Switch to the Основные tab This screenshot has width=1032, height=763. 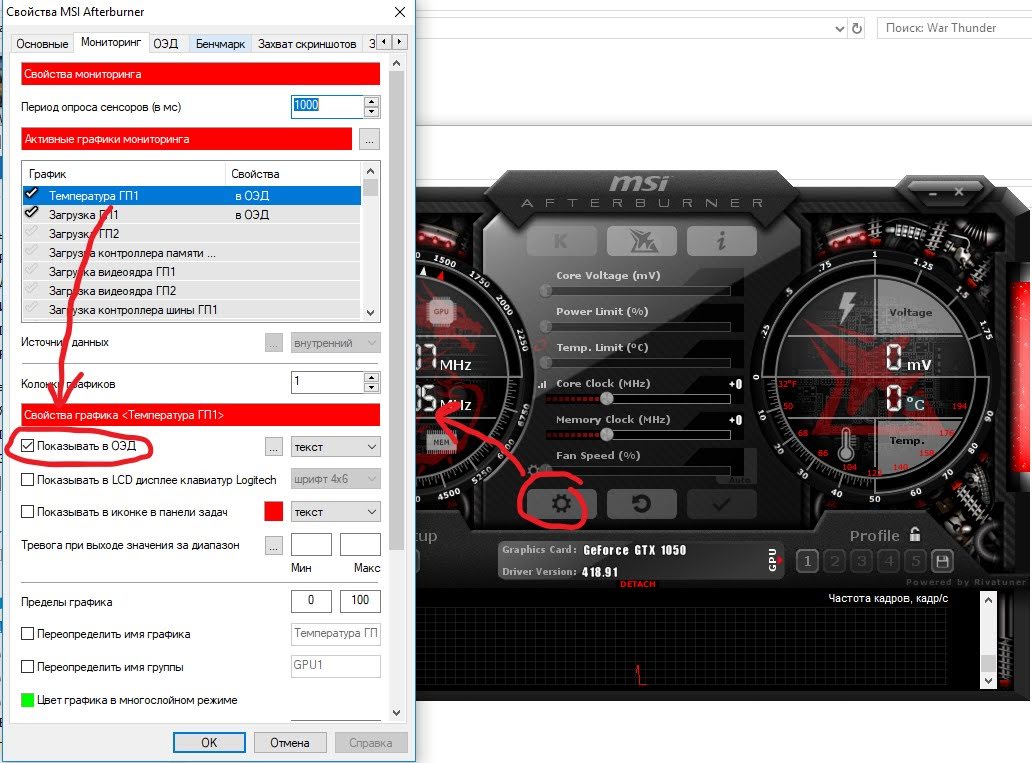click(x=42, y=43)
